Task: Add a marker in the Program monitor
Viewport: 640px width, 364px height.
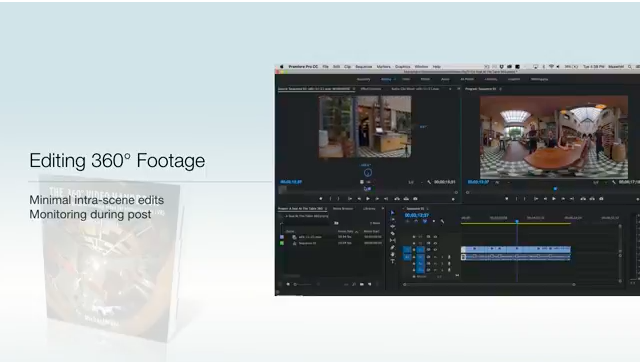Action: (507, 199)
